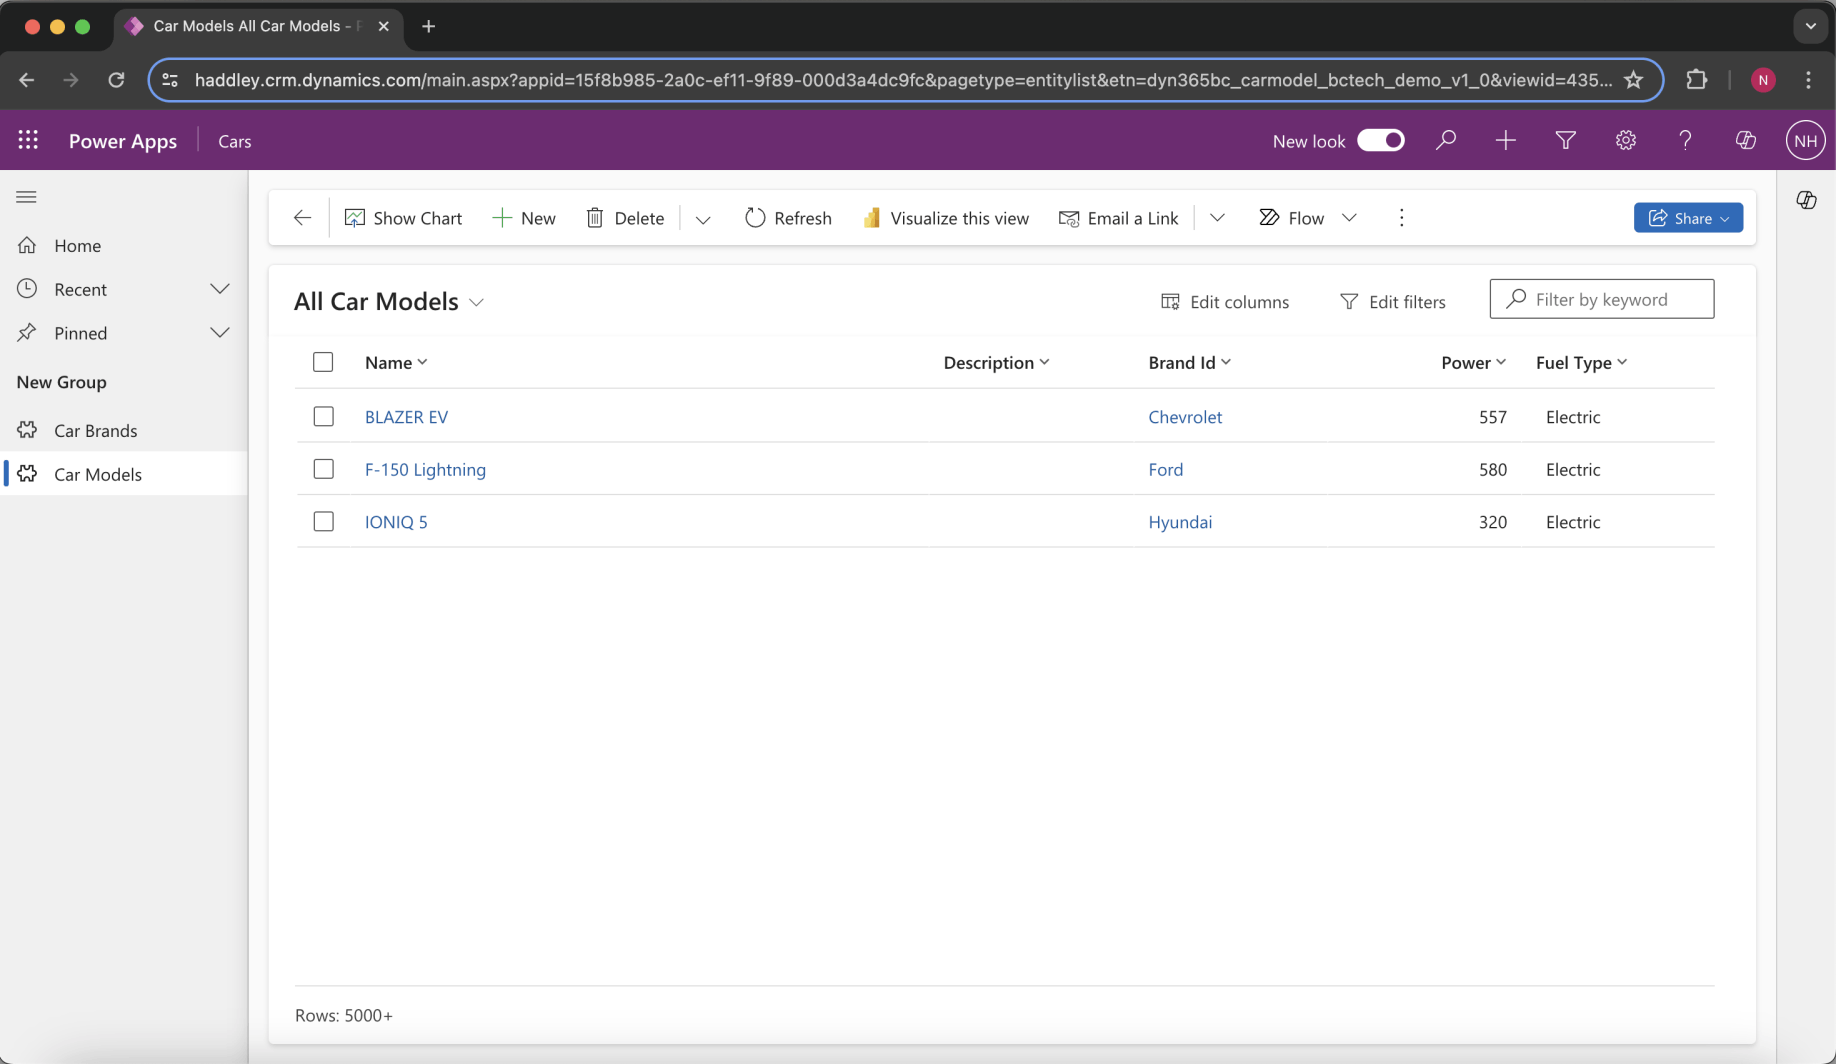This screenshot has width=1836, height=1064.
Task: Expand the Recent section in sidebar
Action: (219, 289)
